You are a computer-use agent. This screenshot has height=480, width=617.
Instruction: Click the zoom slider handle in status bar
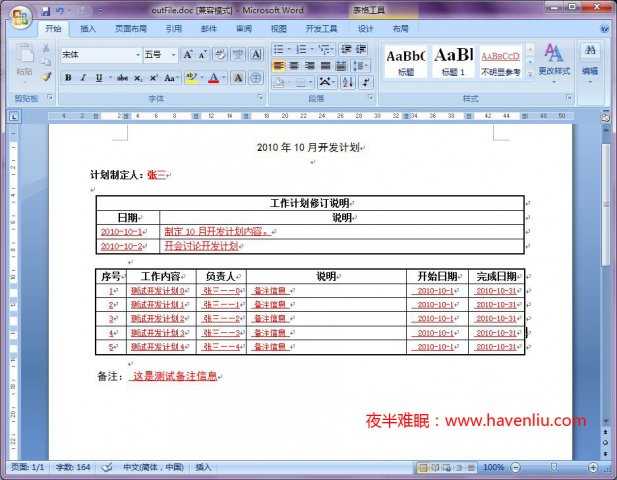click(x=554, y=467)
